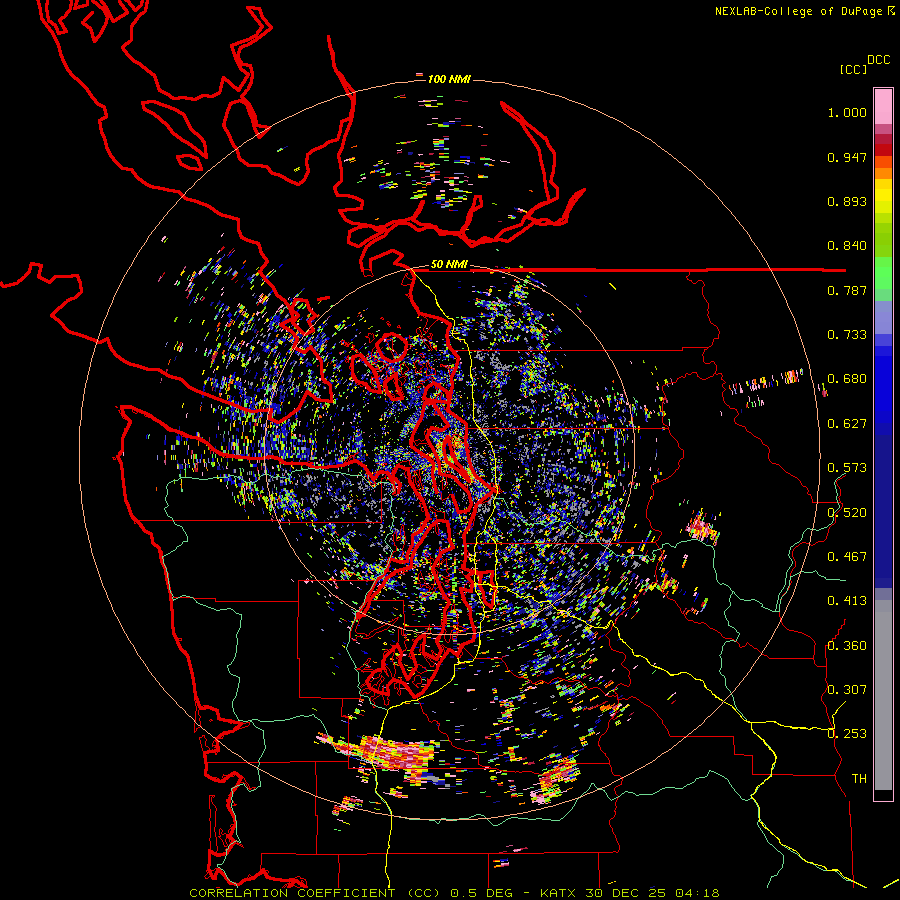Click the 0.893 color scale value

(847, 201)
